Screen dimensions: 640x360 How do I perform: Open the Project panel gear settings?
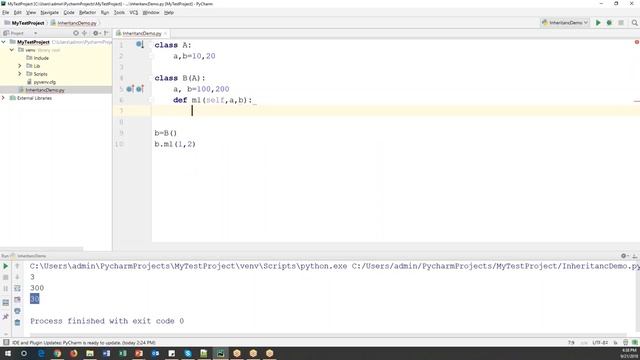coord(96,33)
